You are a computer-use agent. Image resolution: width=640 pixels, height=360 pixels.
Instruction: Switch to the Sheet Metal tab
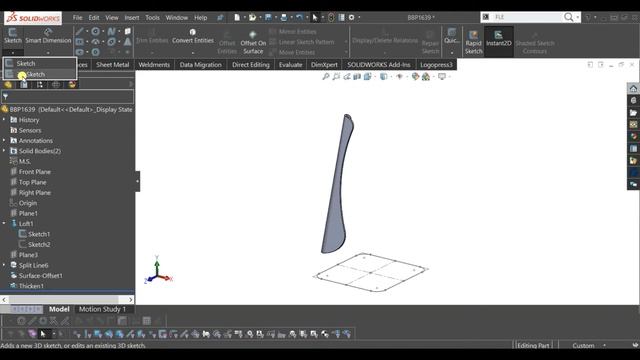click(x=113, y=64)
